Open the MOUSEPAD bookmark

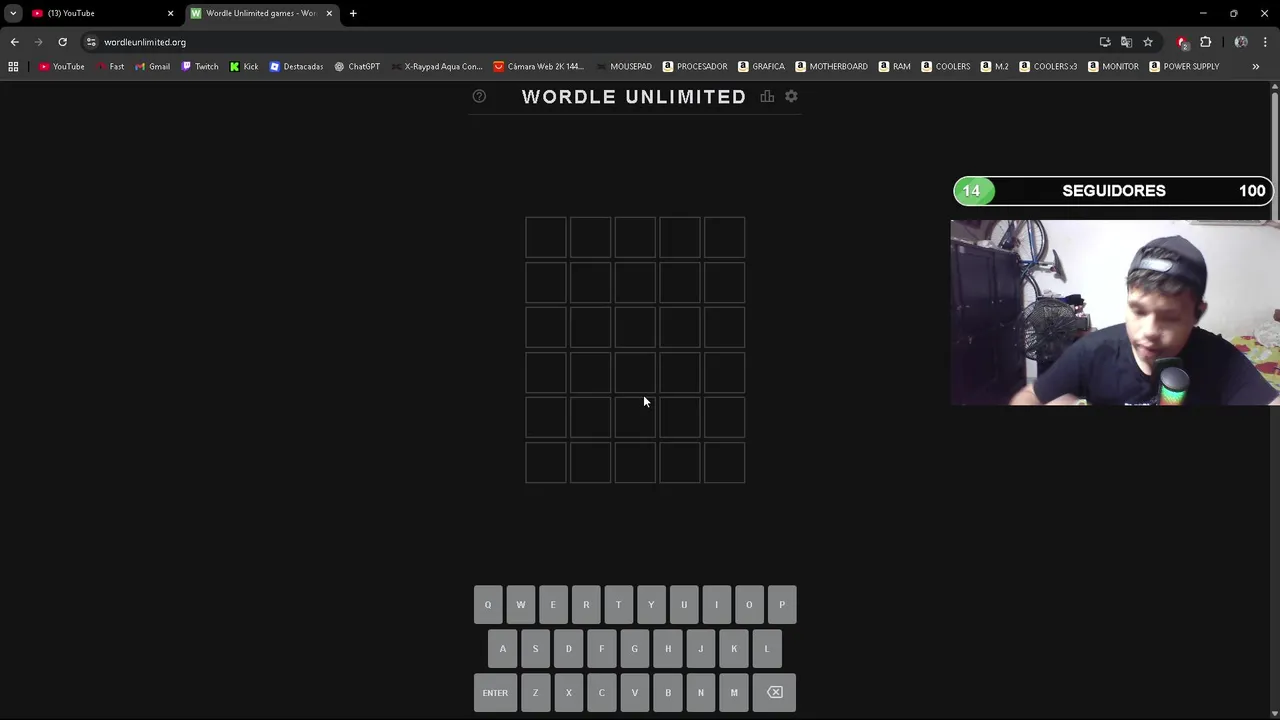(623, 66)
